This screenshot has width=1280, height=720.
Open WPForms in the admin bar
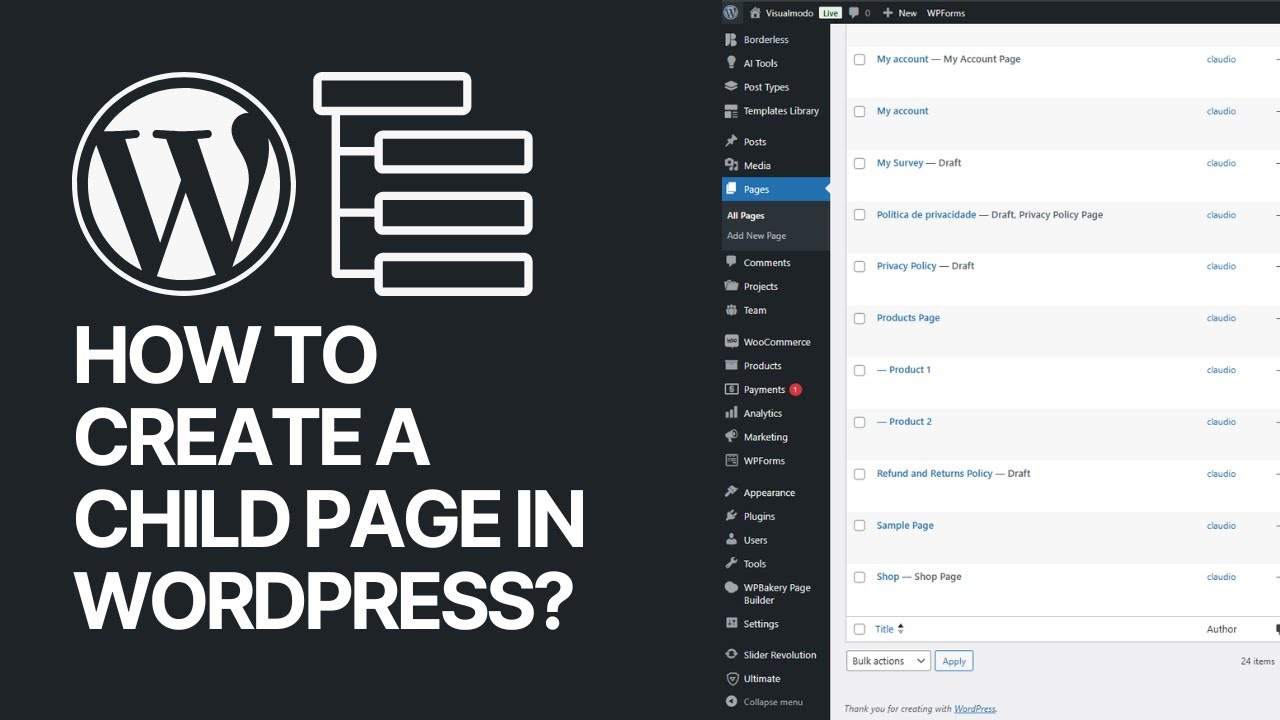coord(946,13)
